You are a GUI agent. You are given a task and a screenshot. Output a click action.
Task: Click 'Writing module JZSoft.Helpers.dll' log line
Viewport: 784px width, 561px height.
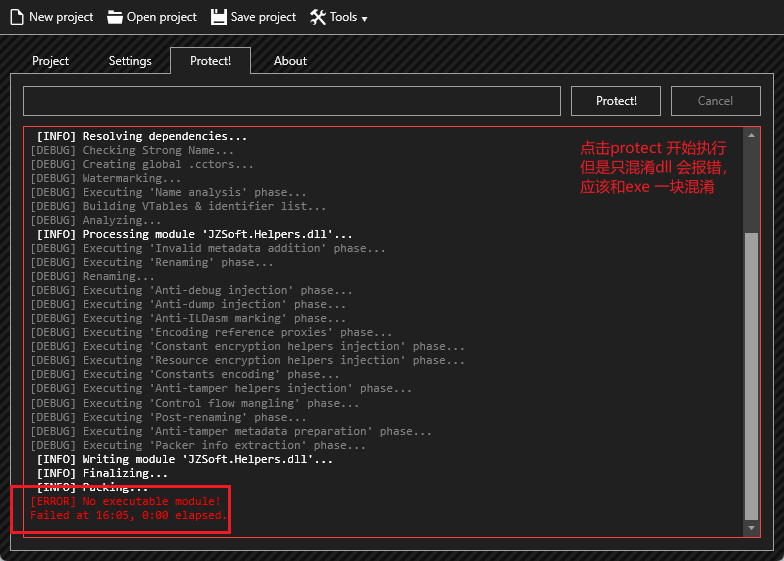184,459
